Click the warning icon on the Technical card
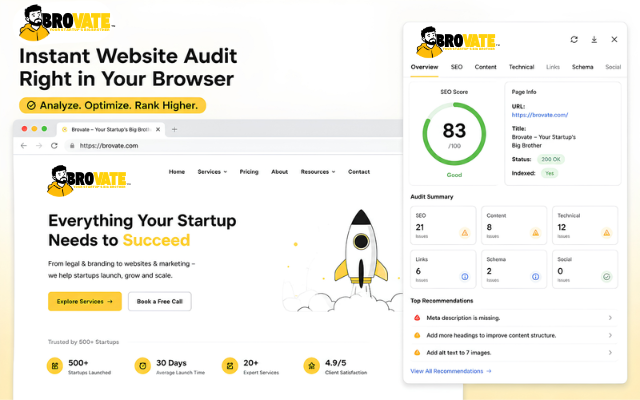Screen dimensions: 640x400 click(607, 233)
